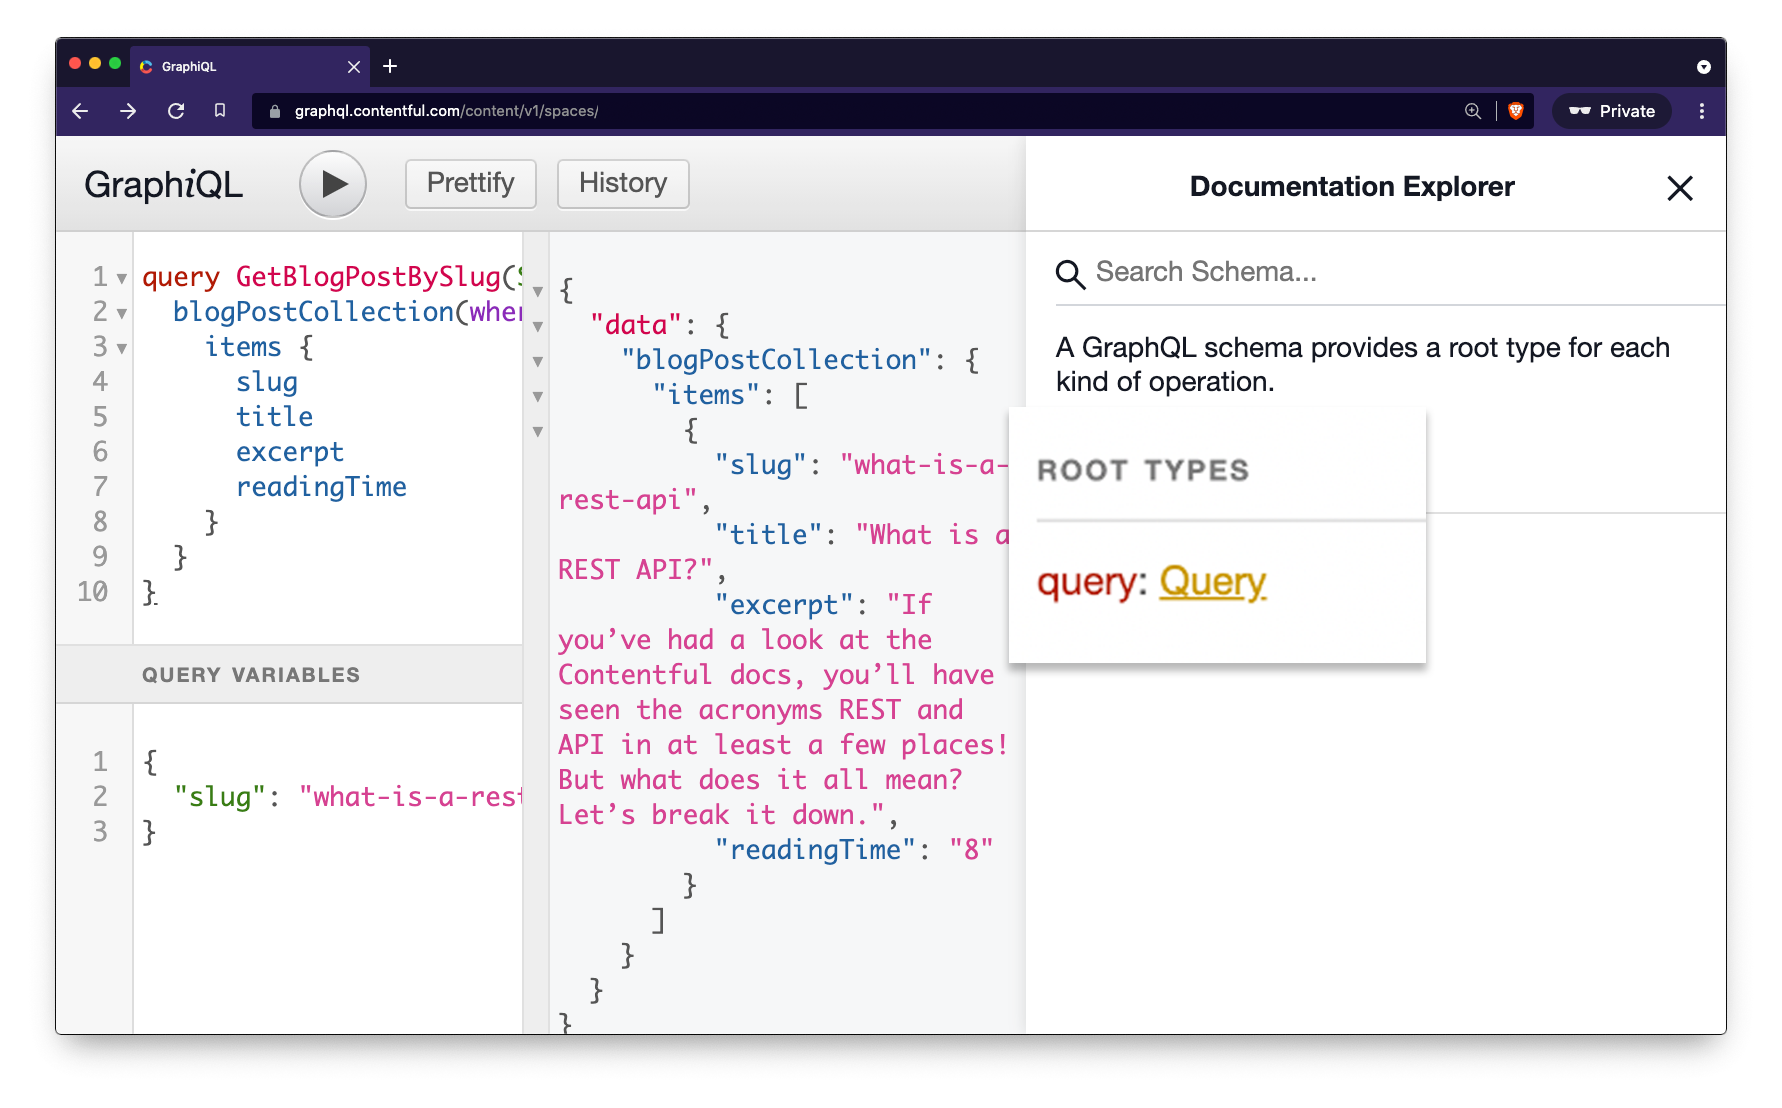Click the browser back arrow
This screenshot has width=1782, height=1108.
pos(81,111)
